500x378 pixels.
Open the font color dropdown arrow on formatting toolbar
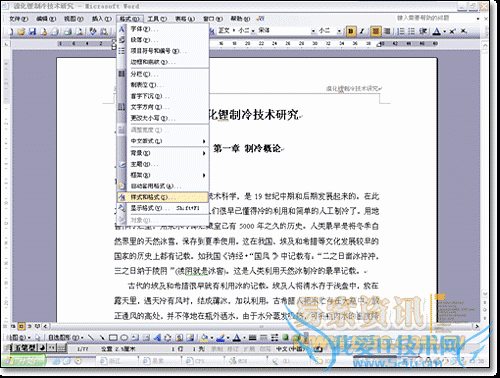(445, 32)
